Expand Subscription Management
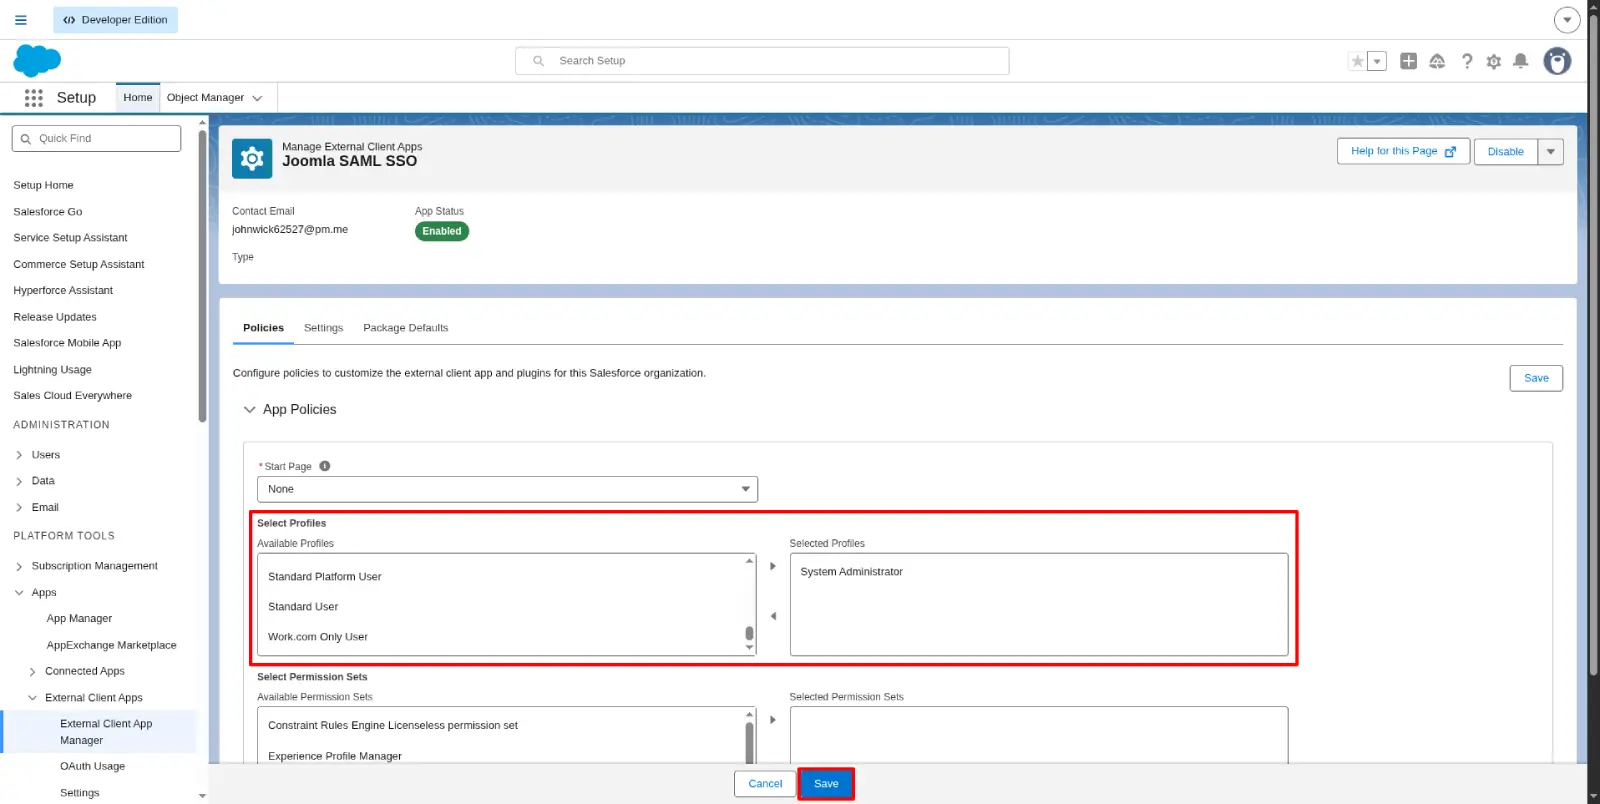This screenshot has height=804, width=1600. (19, 566)
